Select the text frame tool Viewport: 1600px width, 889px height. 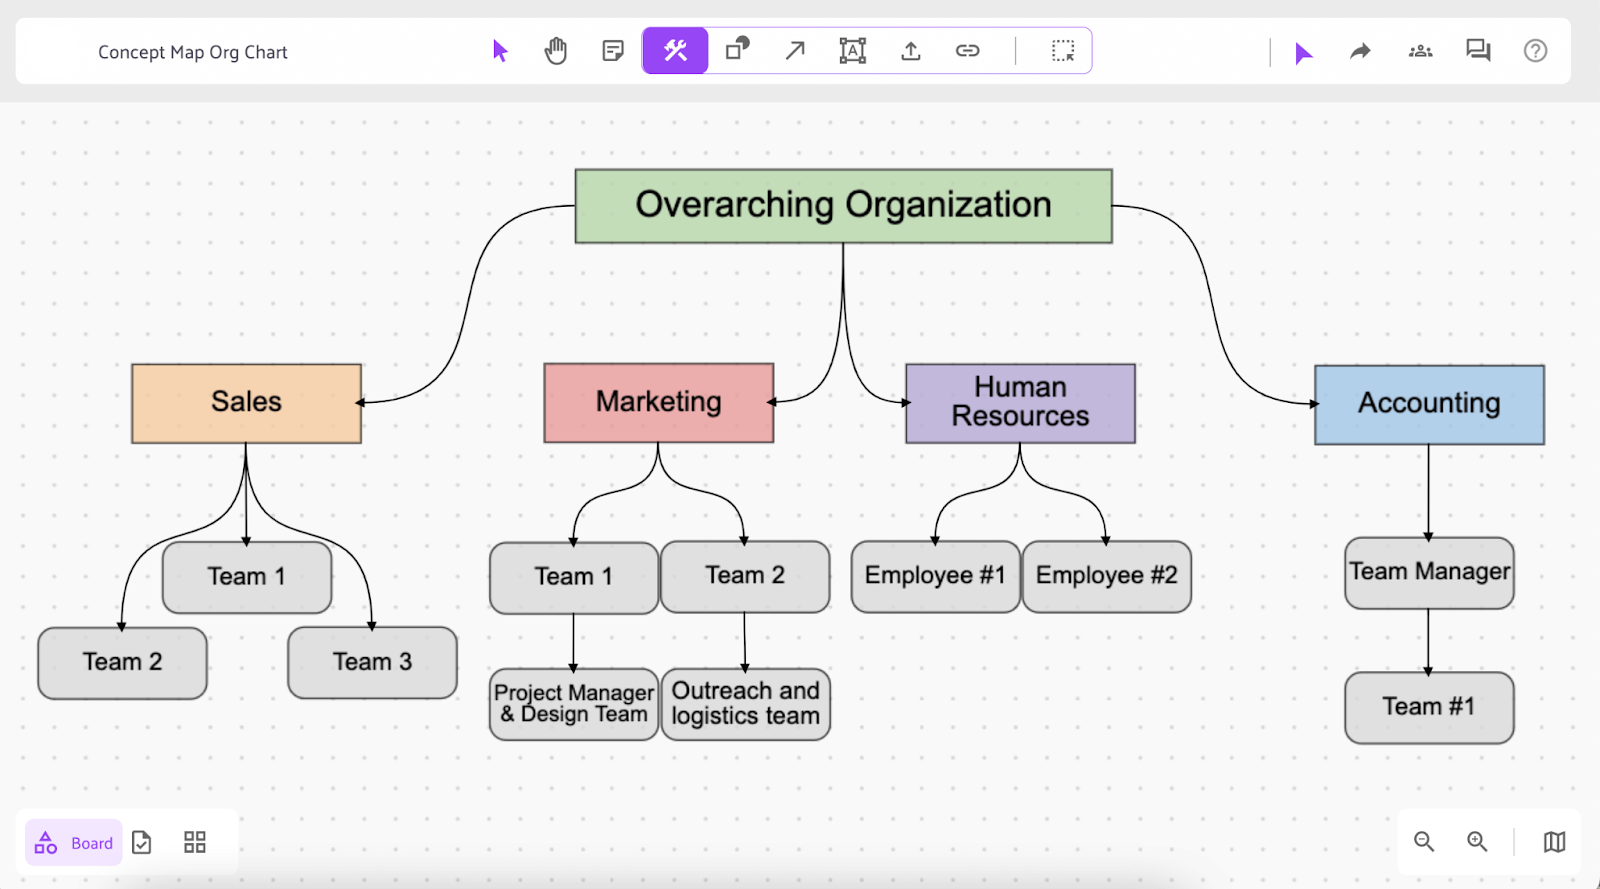coord(852,50)
